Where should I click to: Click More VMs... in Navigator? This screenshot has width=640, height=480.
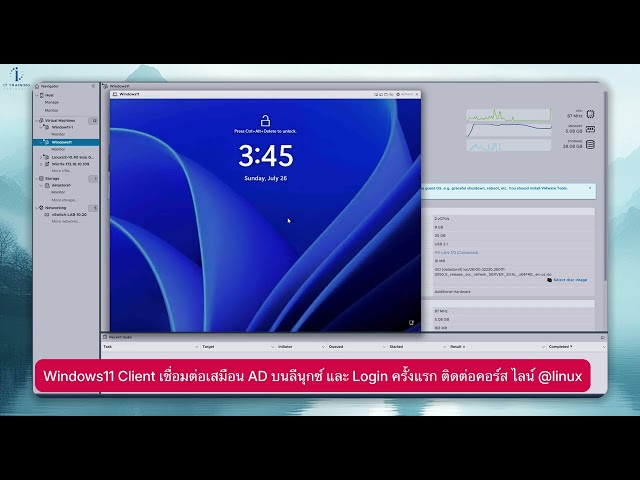click(x=61, y=171)
